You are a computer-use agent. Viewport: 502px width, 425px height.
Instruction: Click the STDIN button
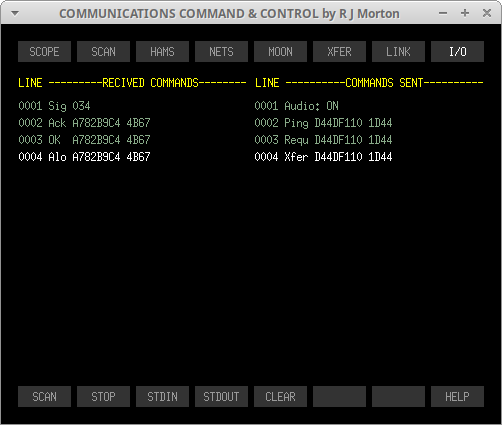click(162, 397)
